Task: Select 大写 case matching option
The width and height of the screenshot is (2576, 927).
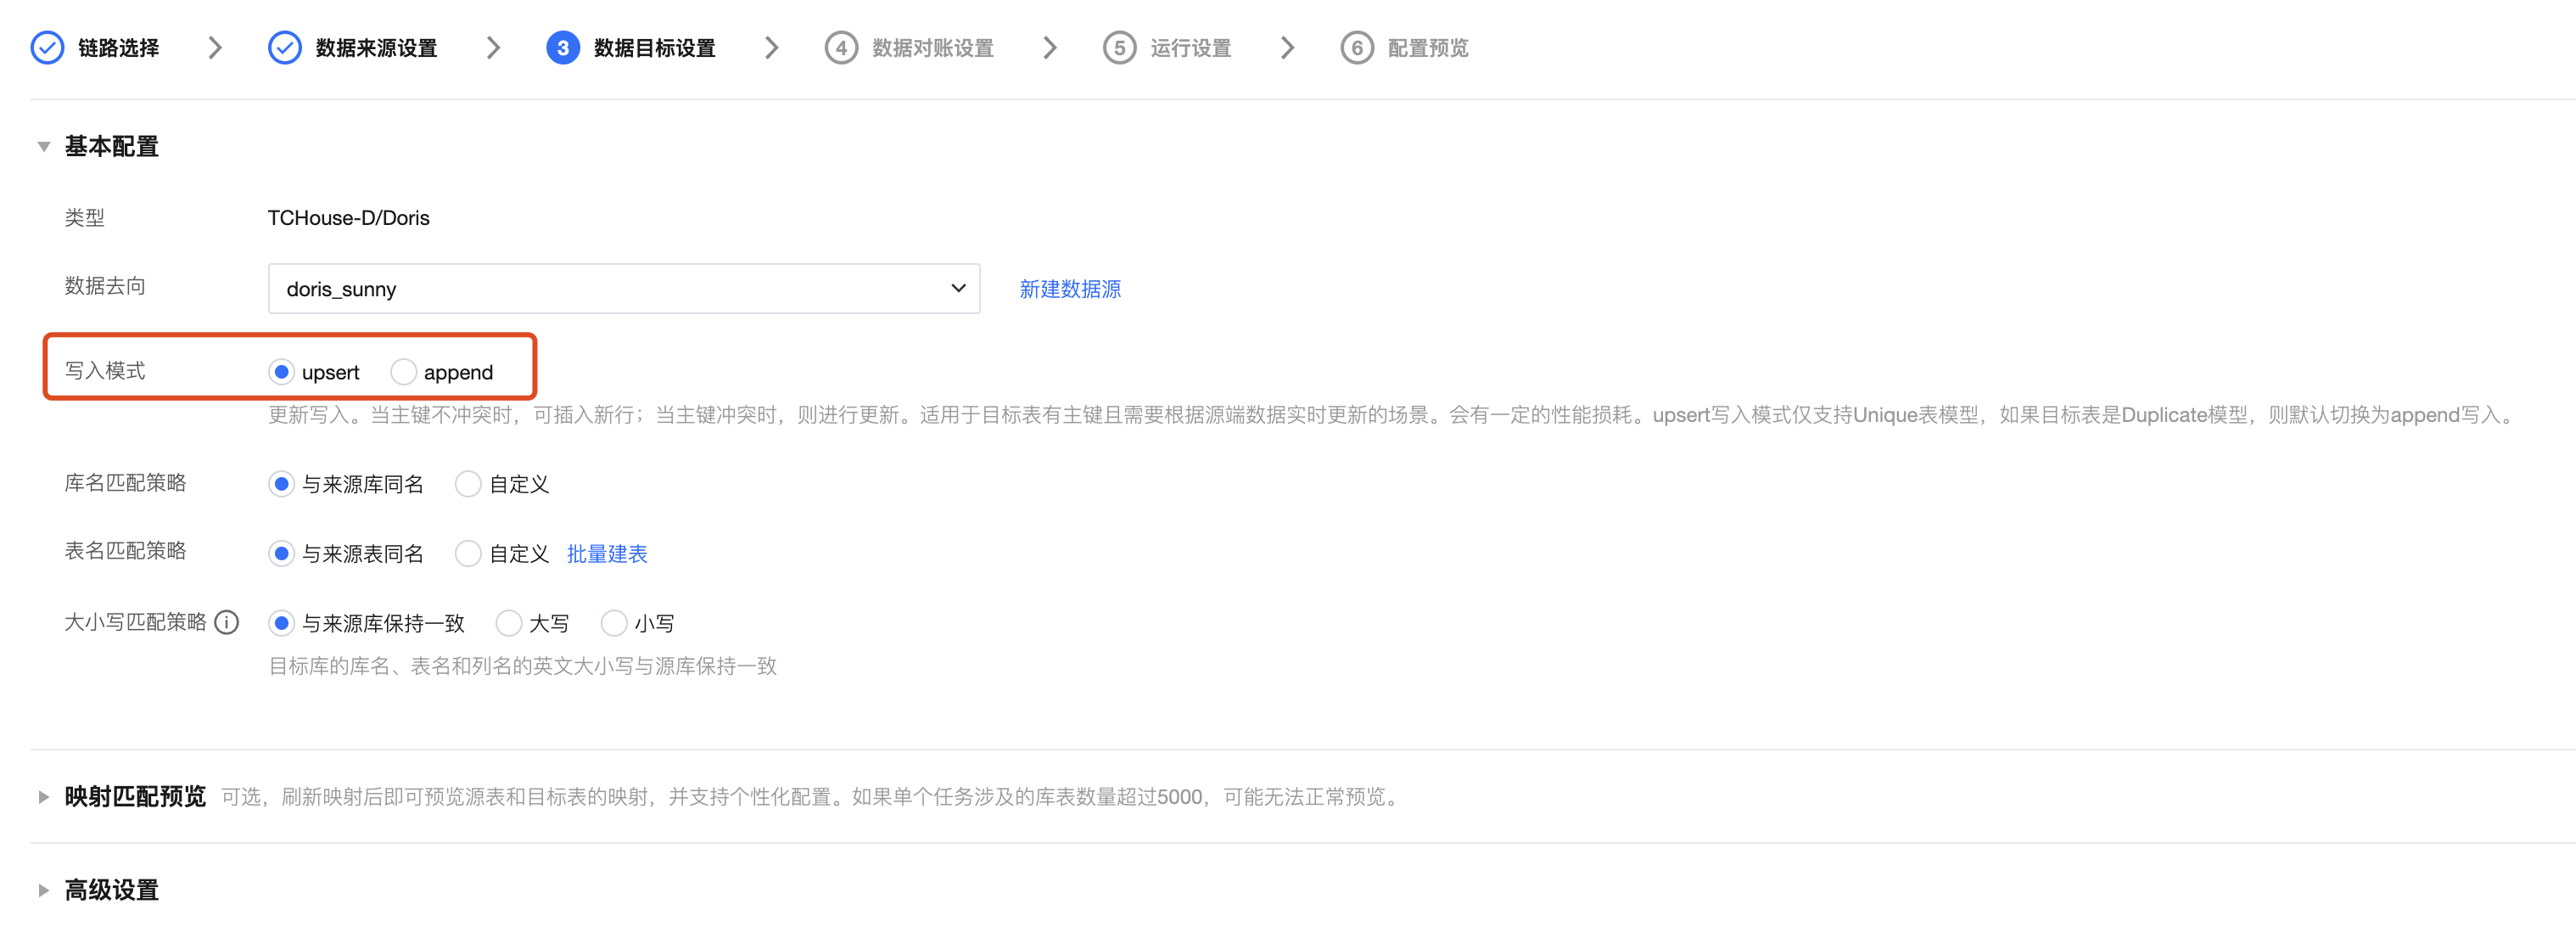Action: tap(508, 623)
